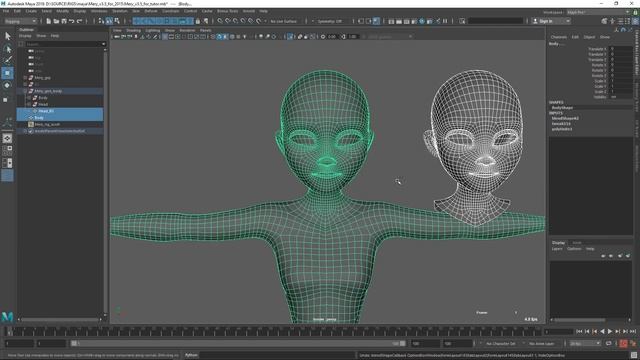Click the IPR render icon
The width and height of the screenshot is (640, 360).
pos(407,21)
